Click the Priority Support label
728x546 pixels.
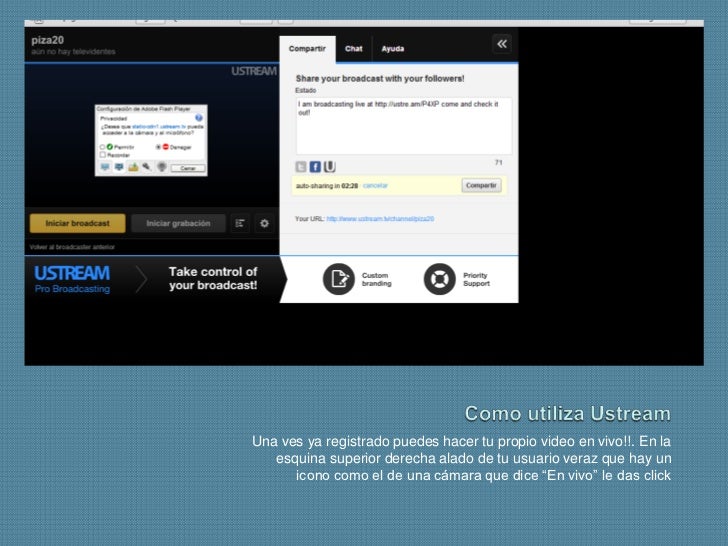point(476,280)
